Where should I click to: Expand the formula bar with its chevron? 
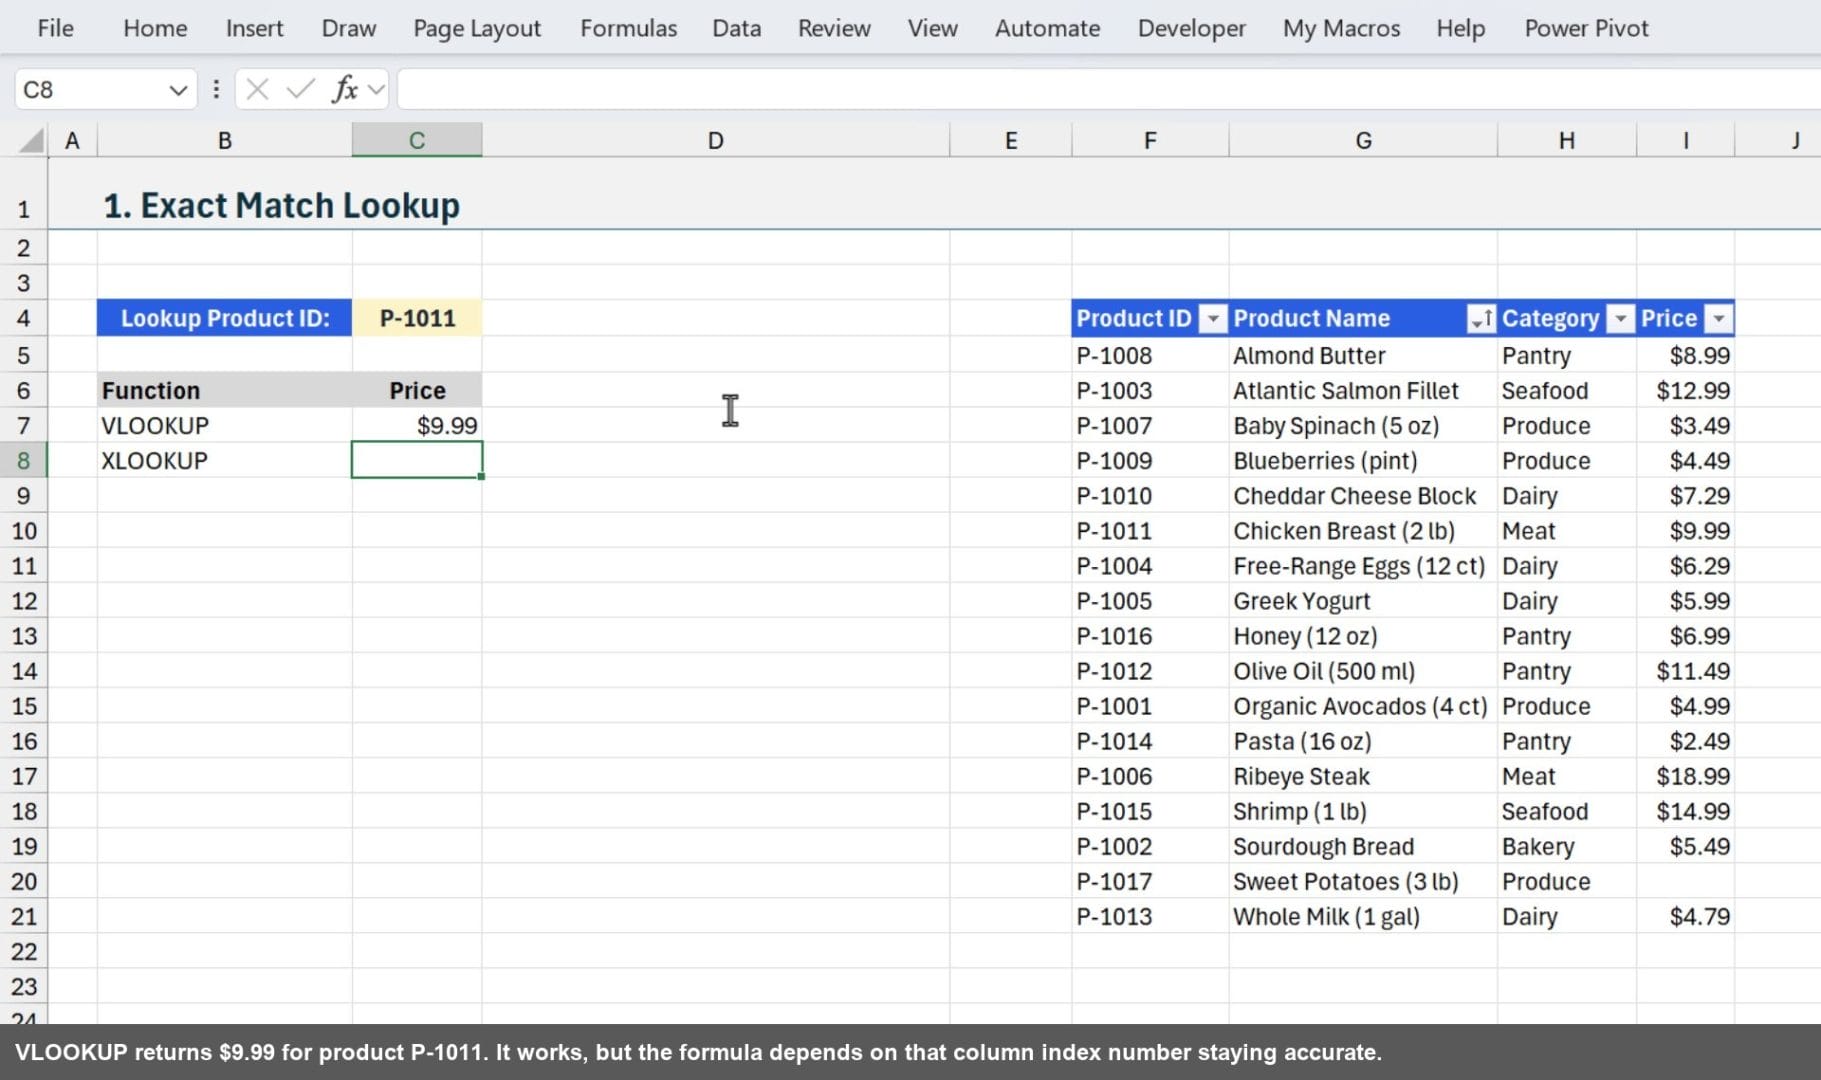click(375, 89)
